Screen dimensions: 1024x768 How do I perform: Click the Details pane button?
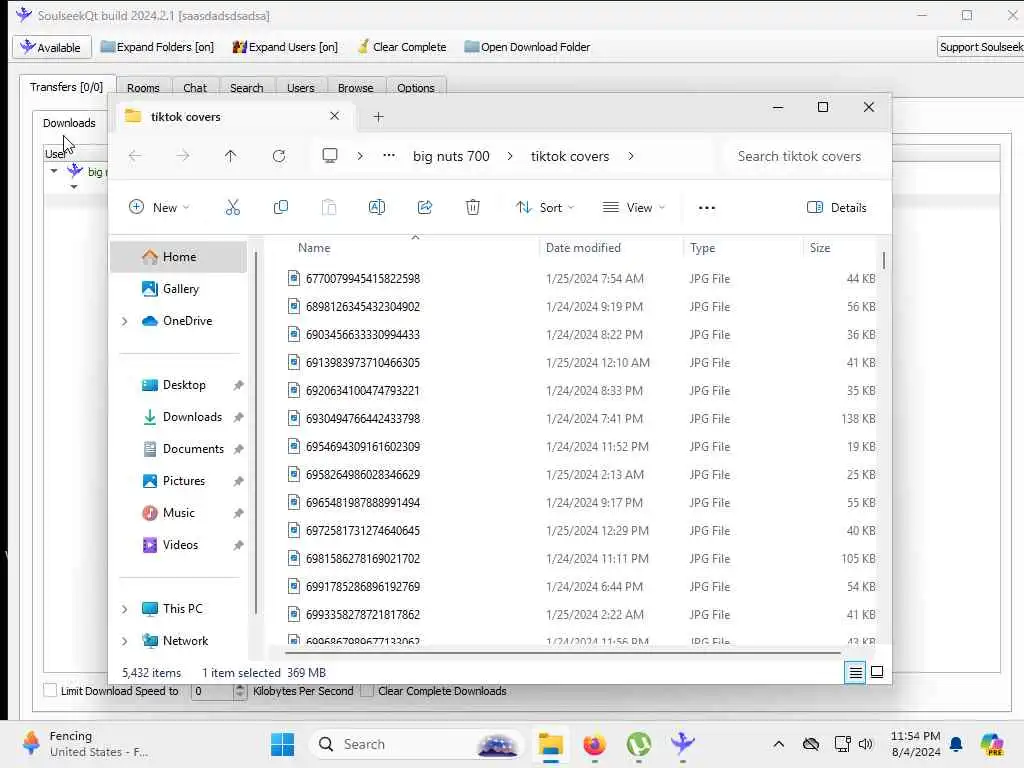pyautogui.click(x=837, y=208)
